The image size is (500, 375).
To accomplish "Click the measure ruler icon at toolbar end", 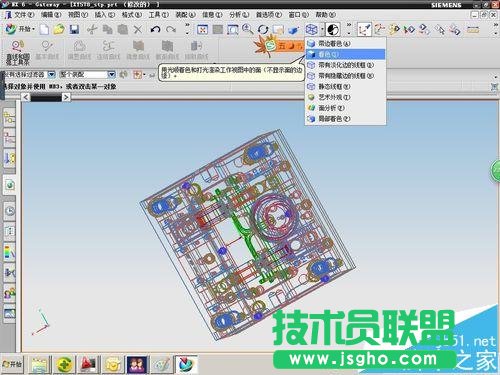I will click(x=473, y=30).
